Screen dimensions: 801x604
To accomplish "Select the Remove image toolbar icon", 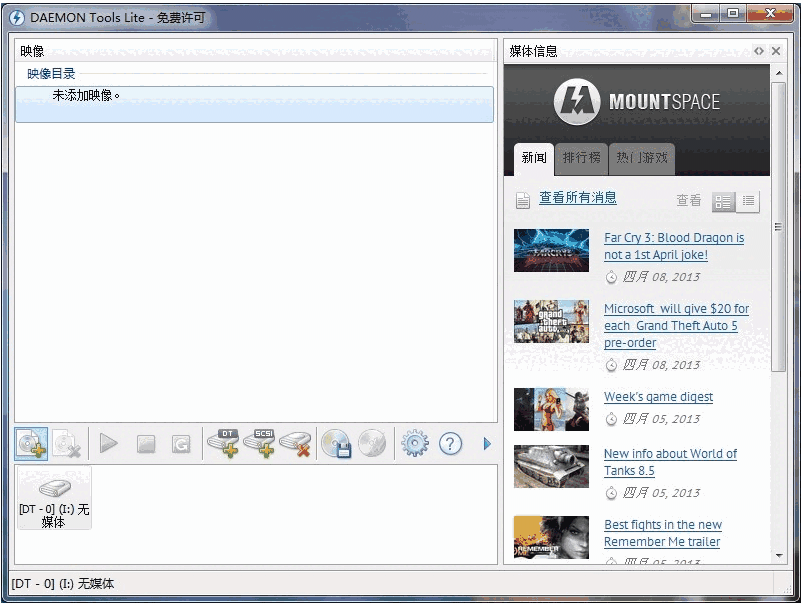I will pyautogui.click(x=68, y=443).
